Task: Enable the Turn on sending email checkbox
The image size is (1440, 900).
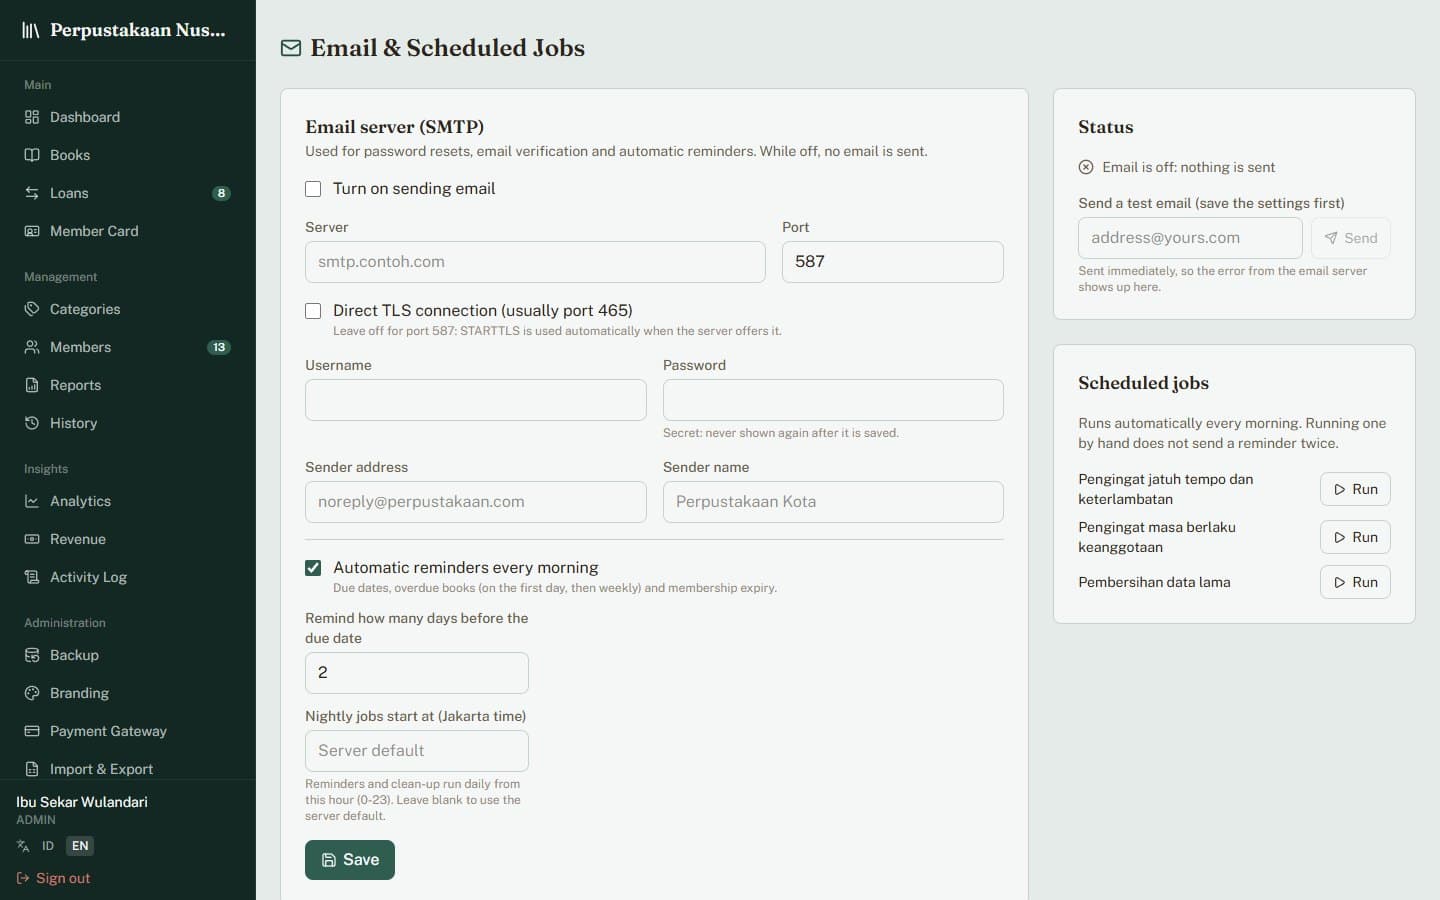Action: click(x=313, y=189)
